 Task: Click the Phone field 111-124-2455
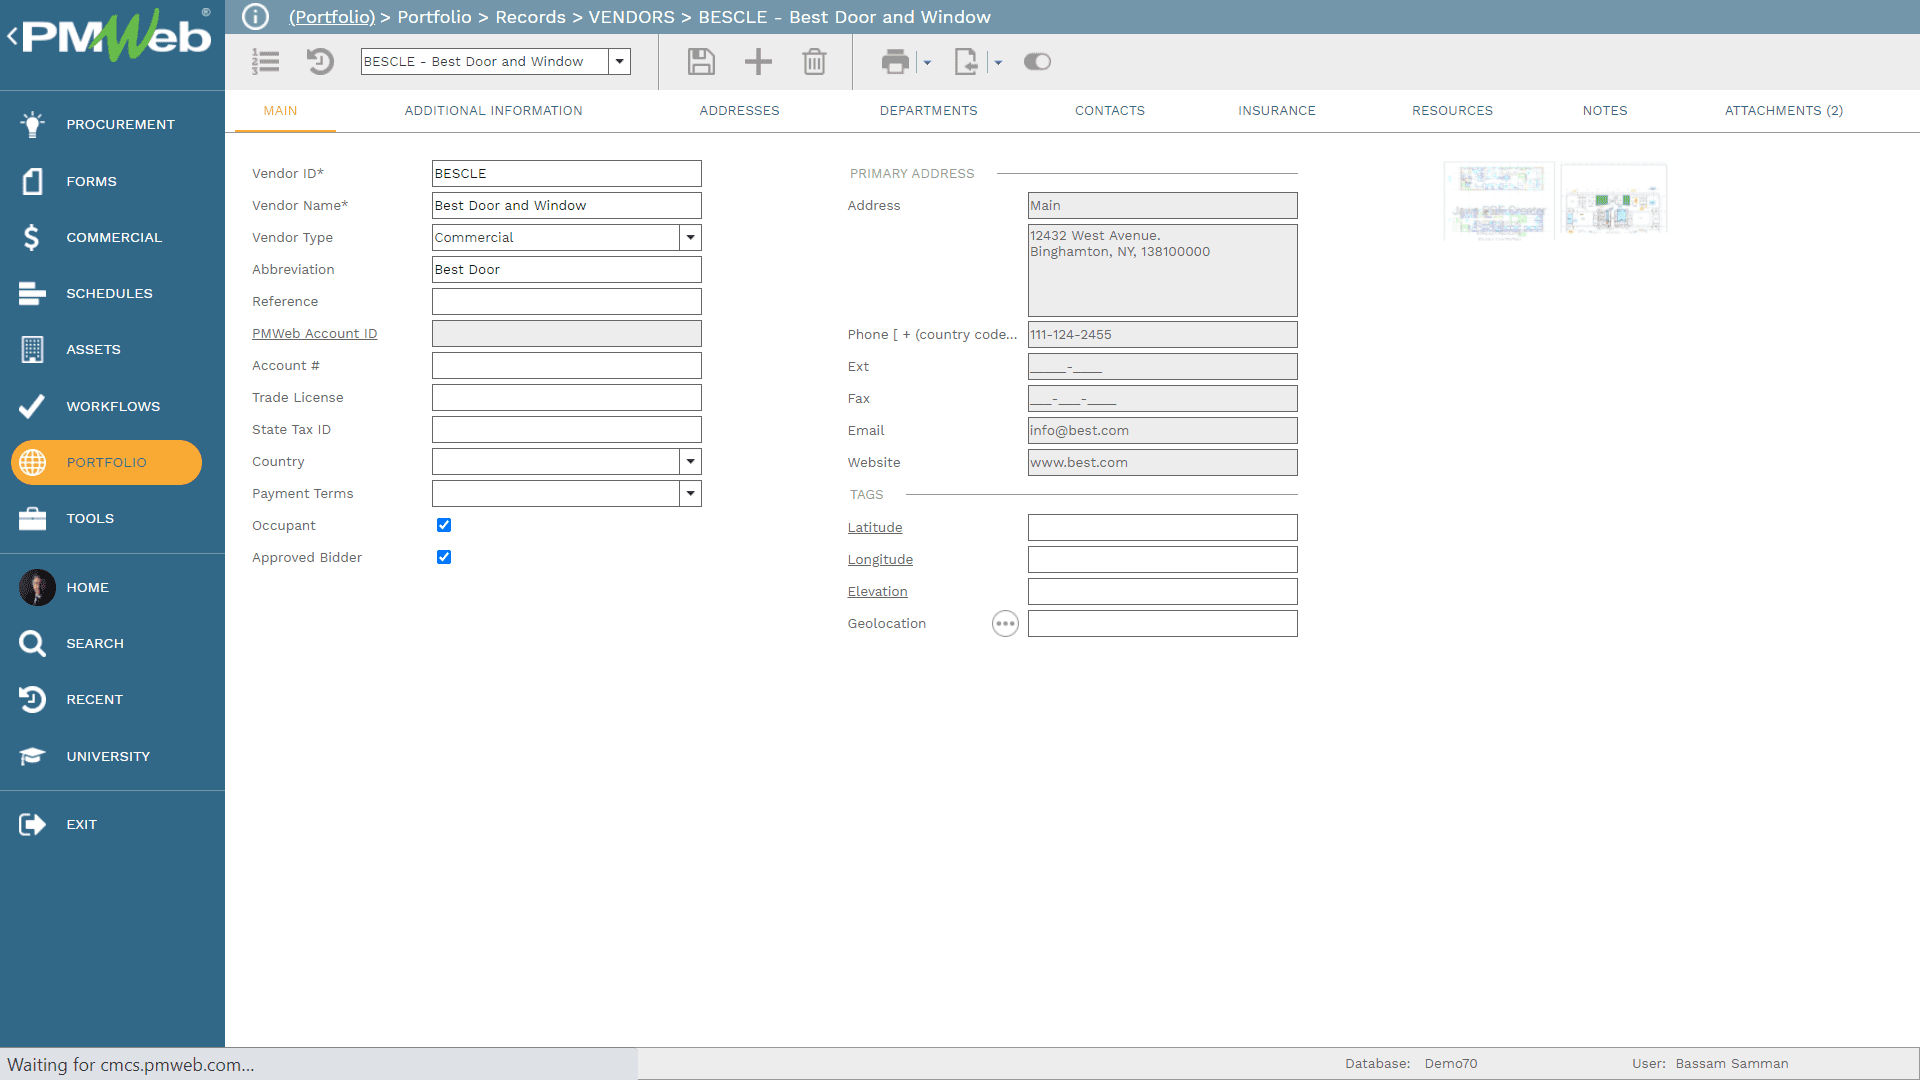[1162, 334]
